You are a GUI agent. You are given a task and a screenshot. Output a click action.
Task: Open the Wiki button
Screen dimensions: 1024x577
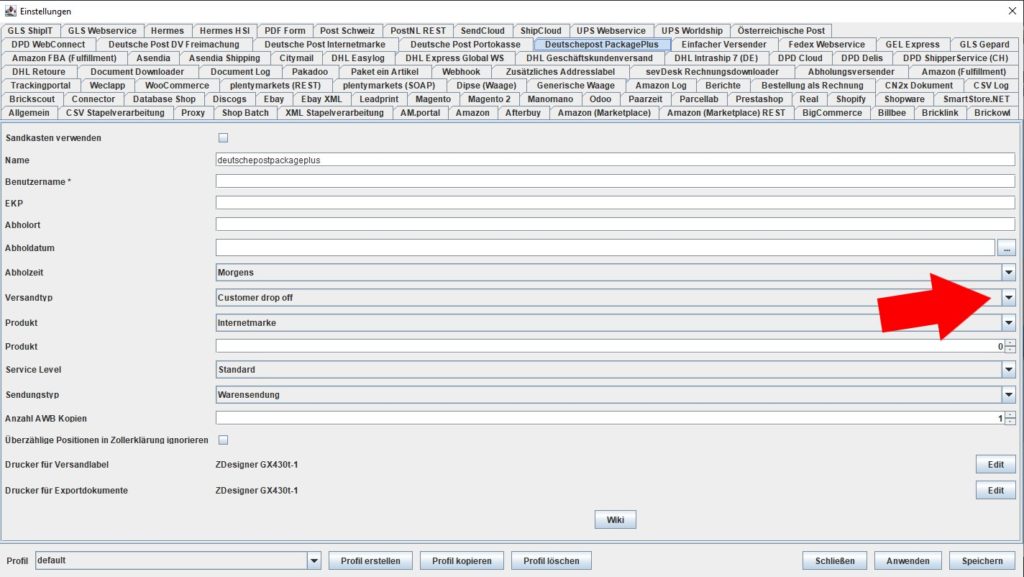615,520
